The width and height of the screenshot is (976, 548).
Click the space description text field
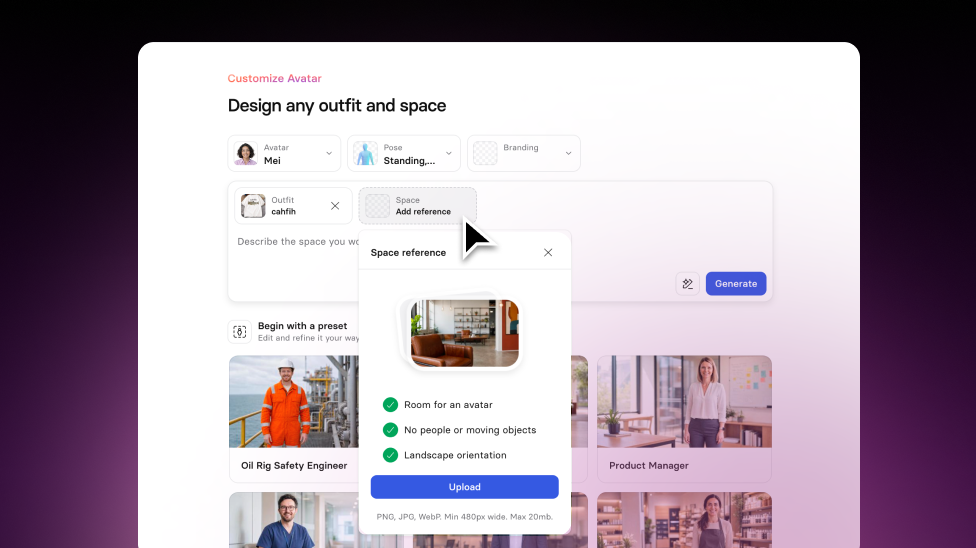tap(298, 242)
